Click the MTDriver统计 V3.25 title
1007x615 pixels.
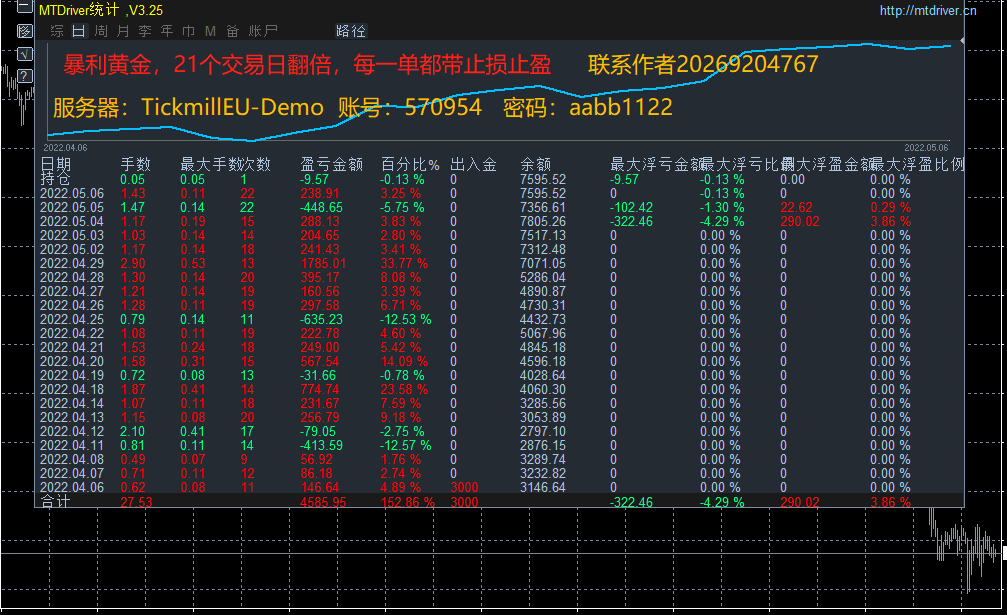tap(101, 10)
